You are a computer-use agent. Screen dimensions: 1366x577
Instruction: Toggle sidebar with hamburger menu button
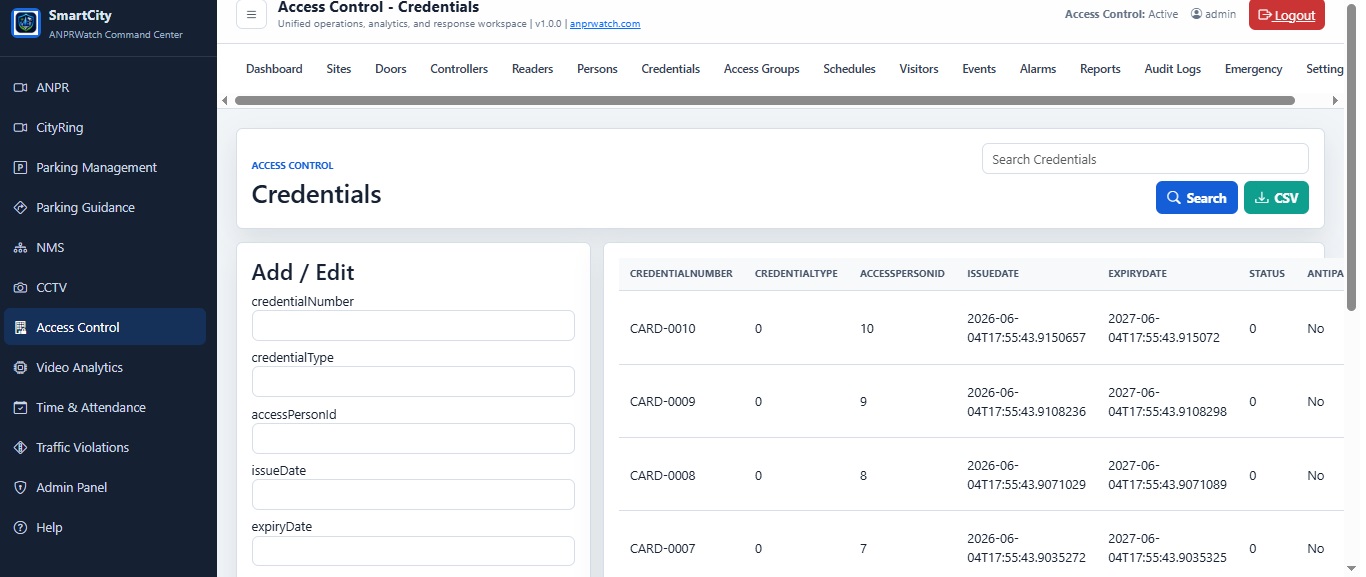pos(251,14)
